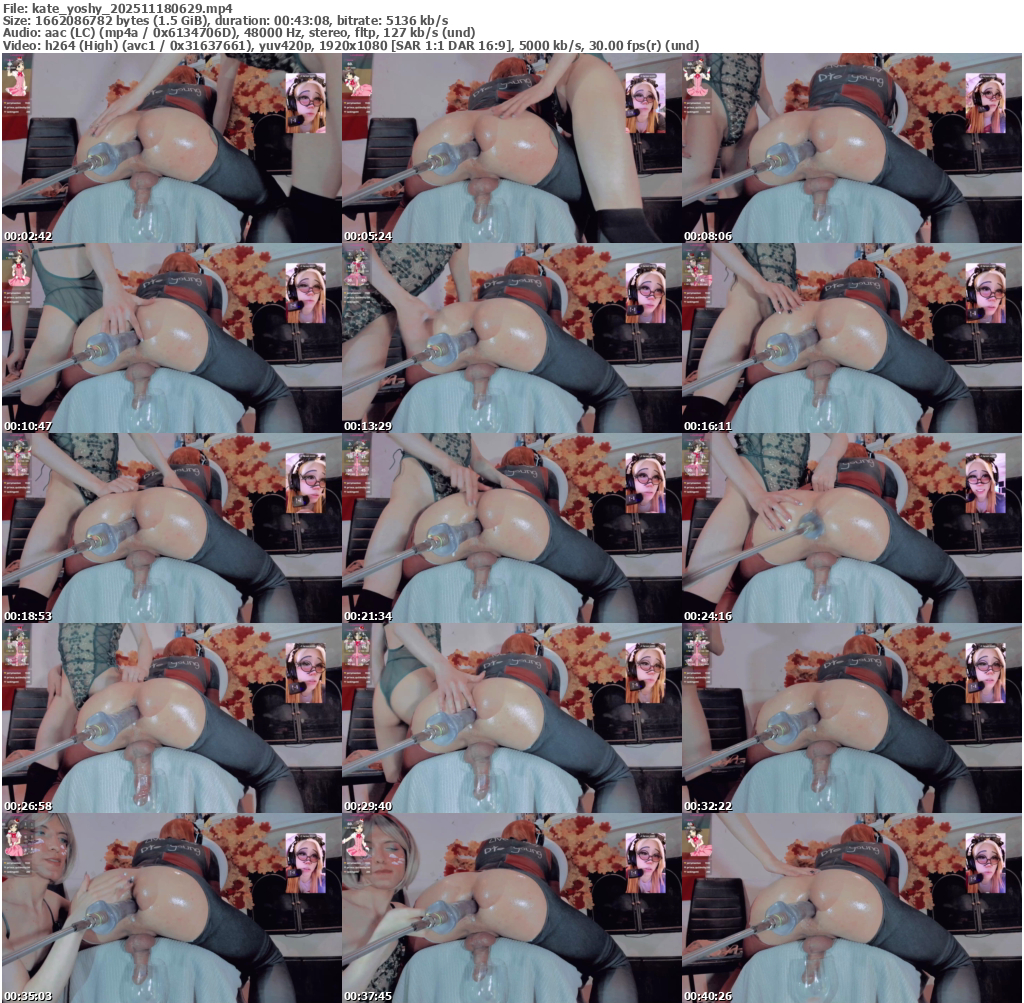Image resolution: width=1024 pixels, height=1003 pixels.
Task: Click the inset webcam overlay in the 00:02:42 frame
Action: pos(305,103)
